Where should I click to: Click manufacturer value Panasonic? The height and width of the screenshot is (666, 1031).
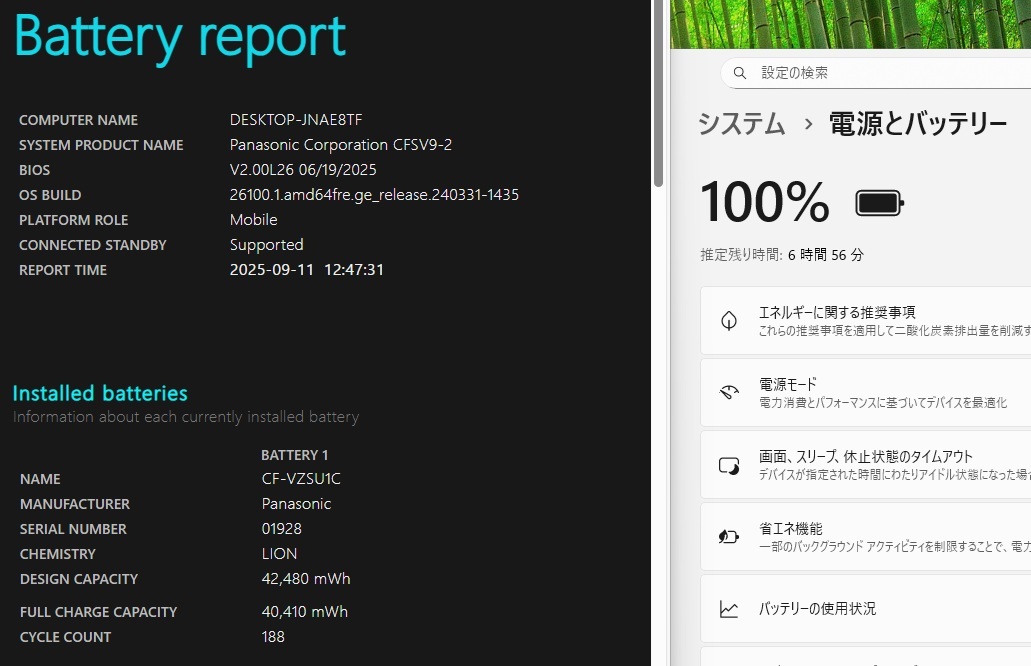pyautogui.click(x=297, y=504)
